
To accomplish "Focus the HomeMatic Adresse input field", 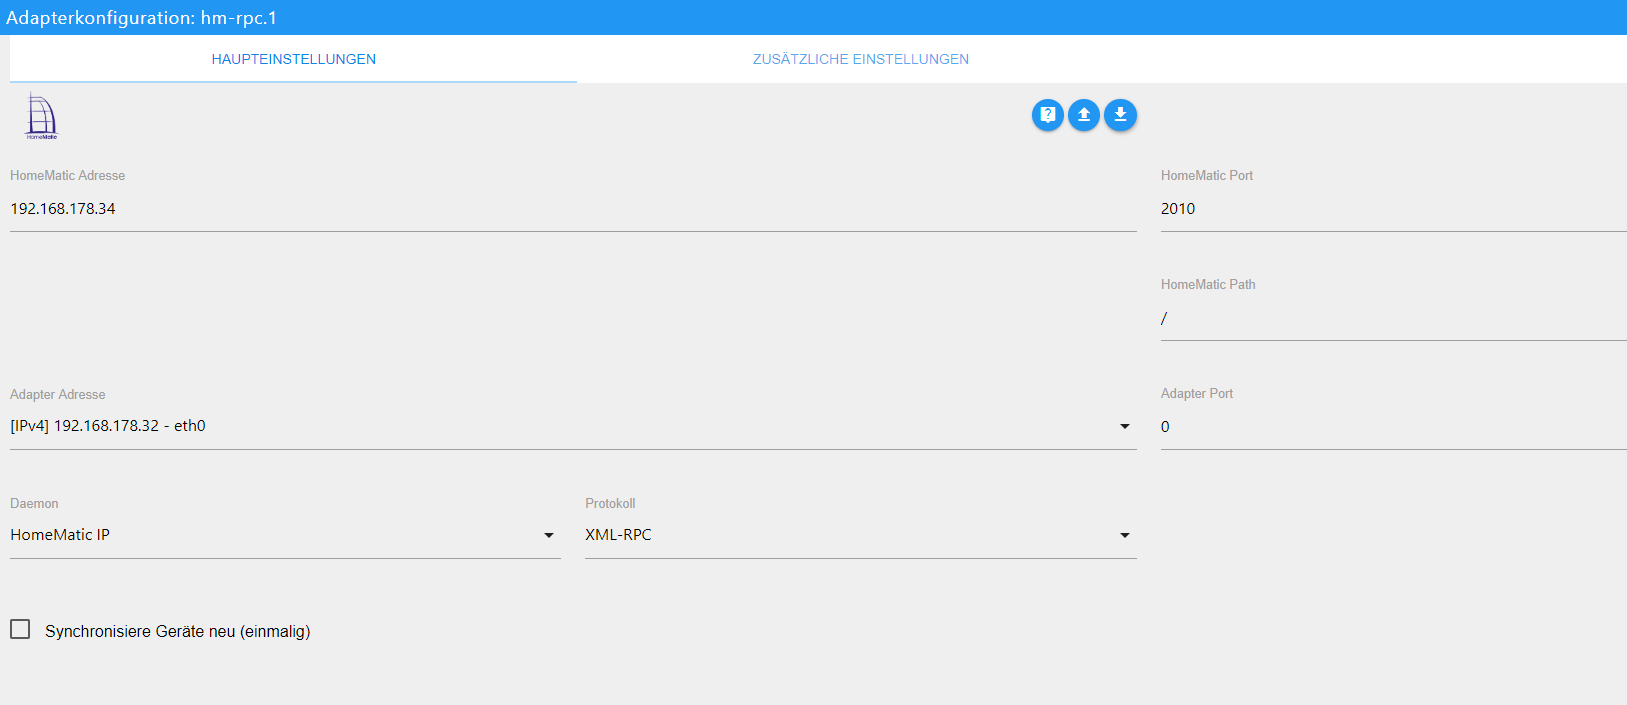I will point(573,209).
